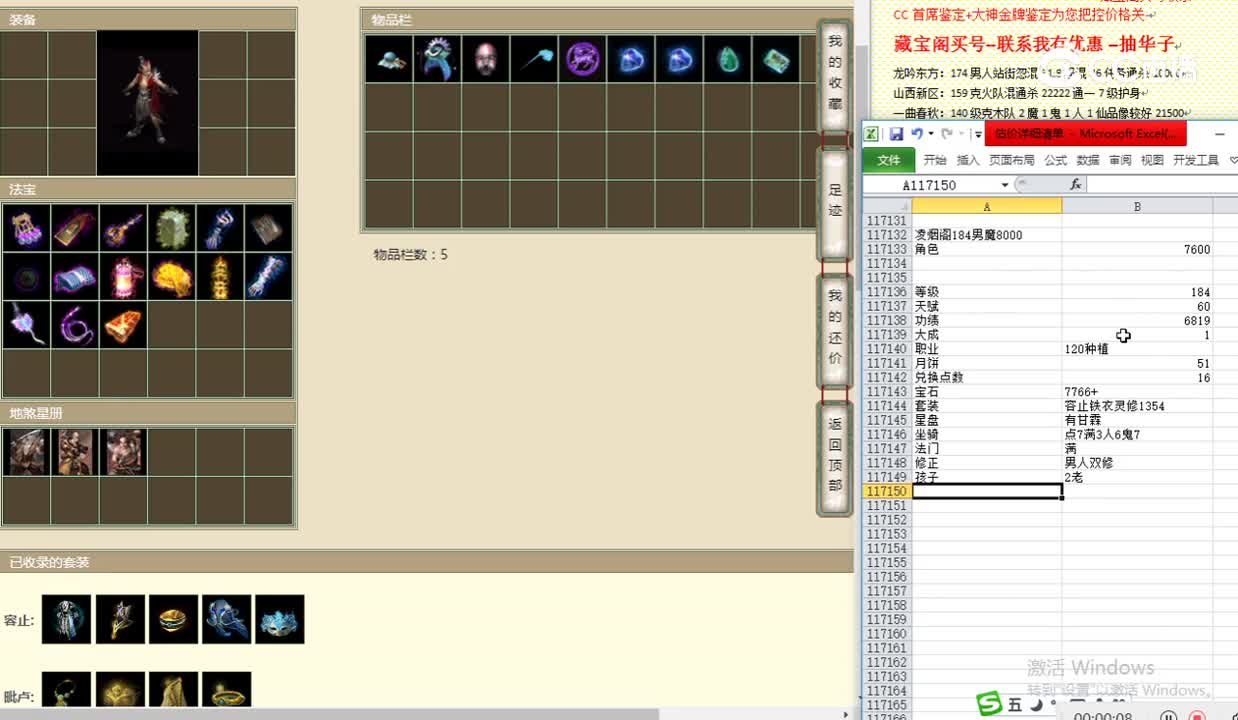Click the first hat-shaped inventory item

389,59
